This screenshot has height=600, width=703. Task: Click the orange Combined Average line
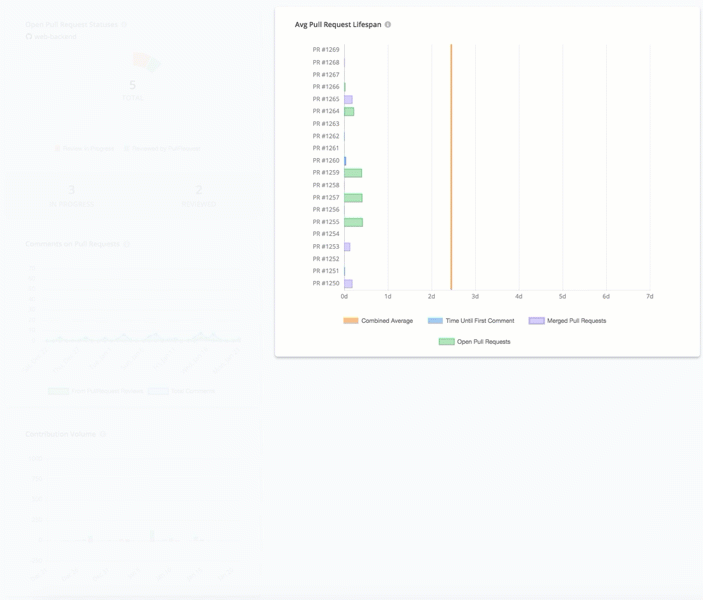[x=451, y=167]
